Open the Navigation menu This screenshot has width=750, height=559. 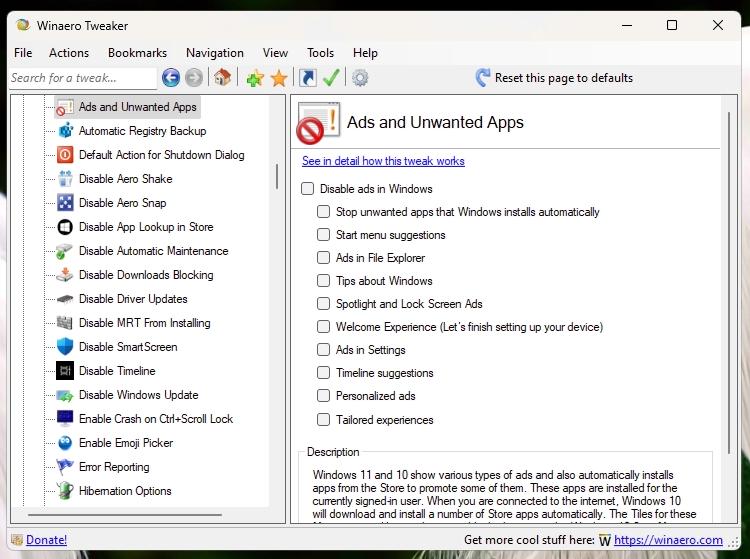pos(215,53)
